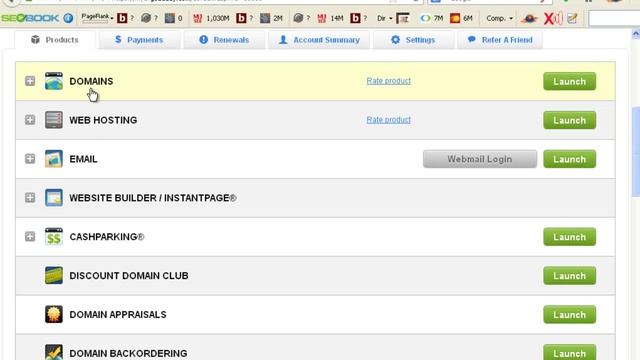The width and height of the screenshot is (640, 360).
Task: Click the Domain Appraisals sun icon
Action: 54,314
